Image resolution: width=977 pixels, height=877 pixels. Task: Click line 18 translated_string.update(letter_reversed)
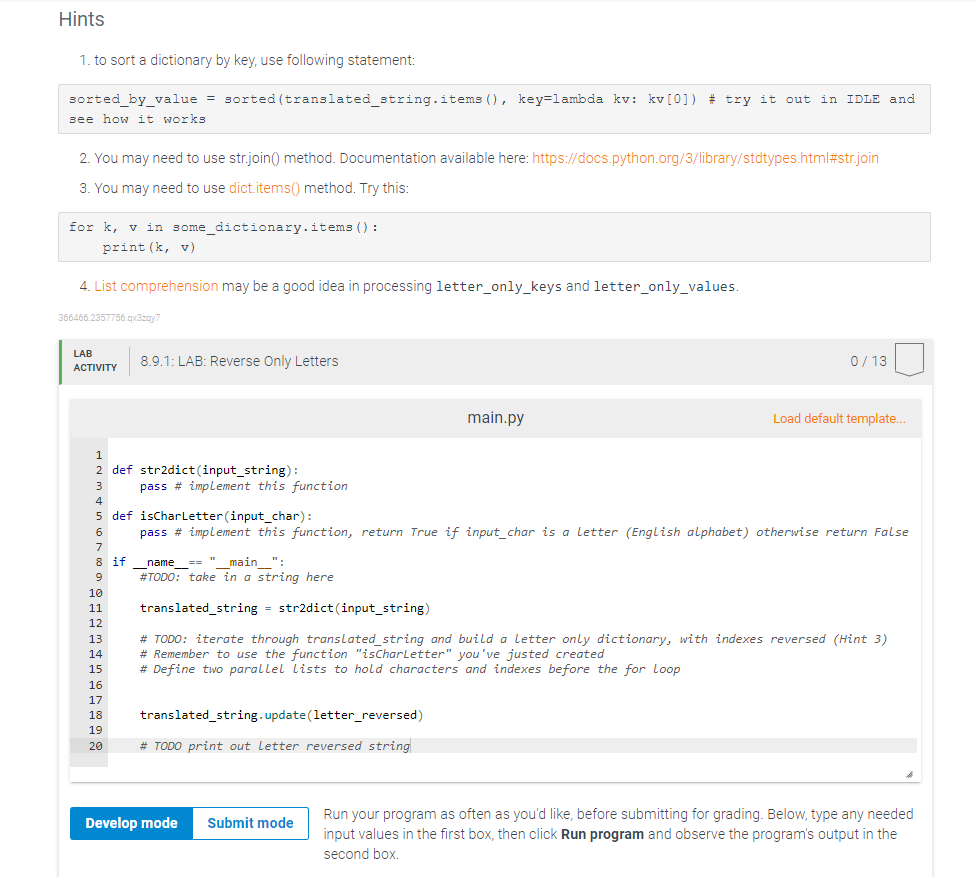tap(281, 715)
